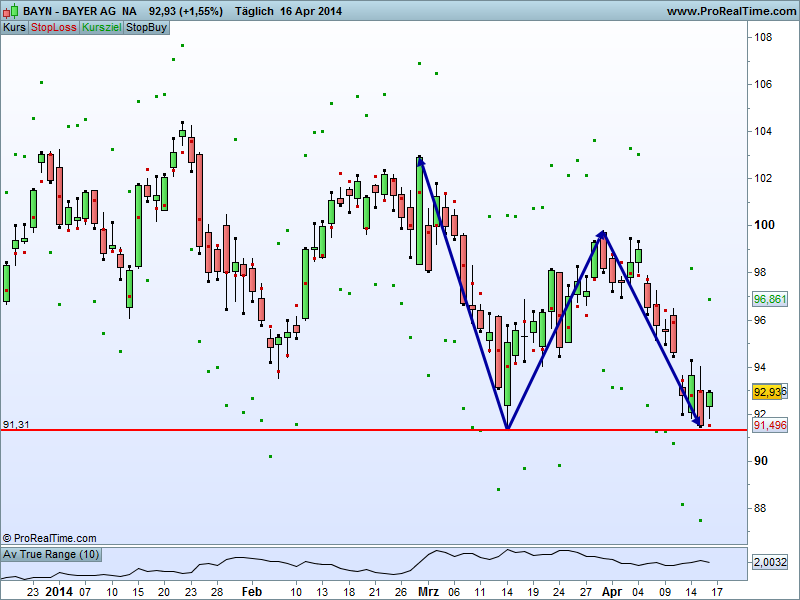The height and width of the screenshot is (600, 800).
Task: Select the blue arrowhead near 100 in April
Action: tap(602, 235)
